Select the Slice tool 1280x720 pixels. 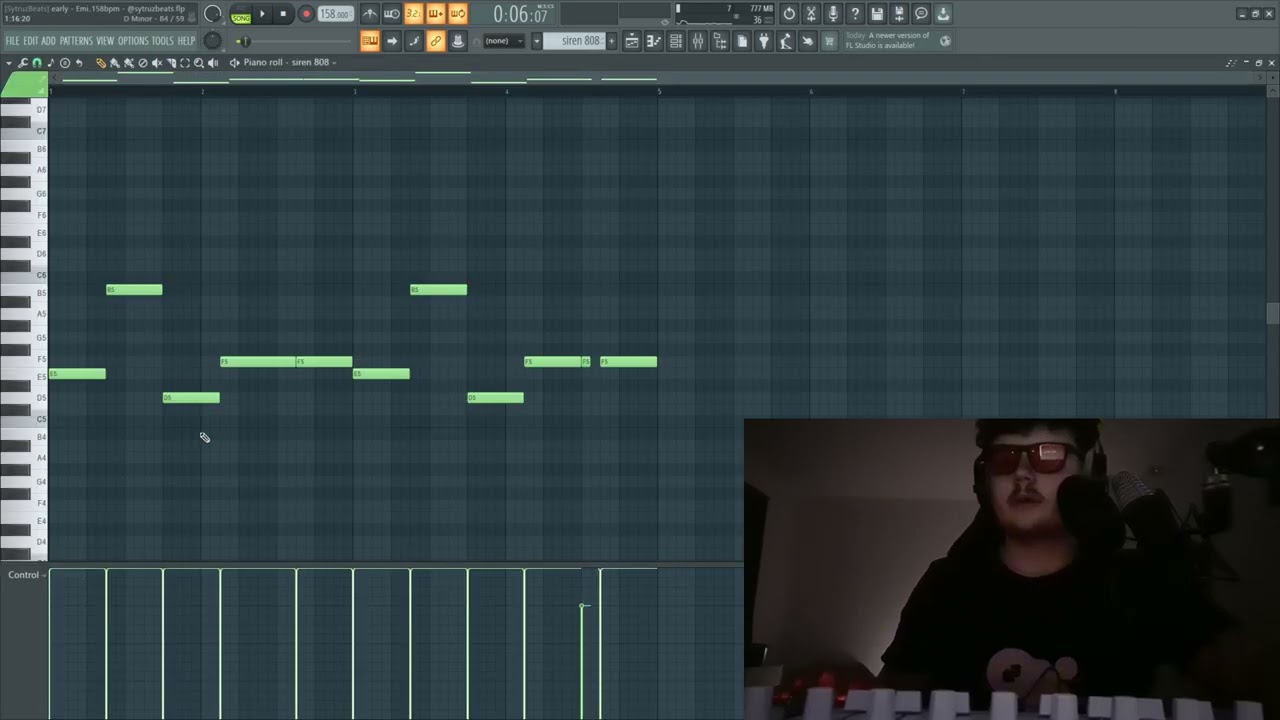pos(171,62)
